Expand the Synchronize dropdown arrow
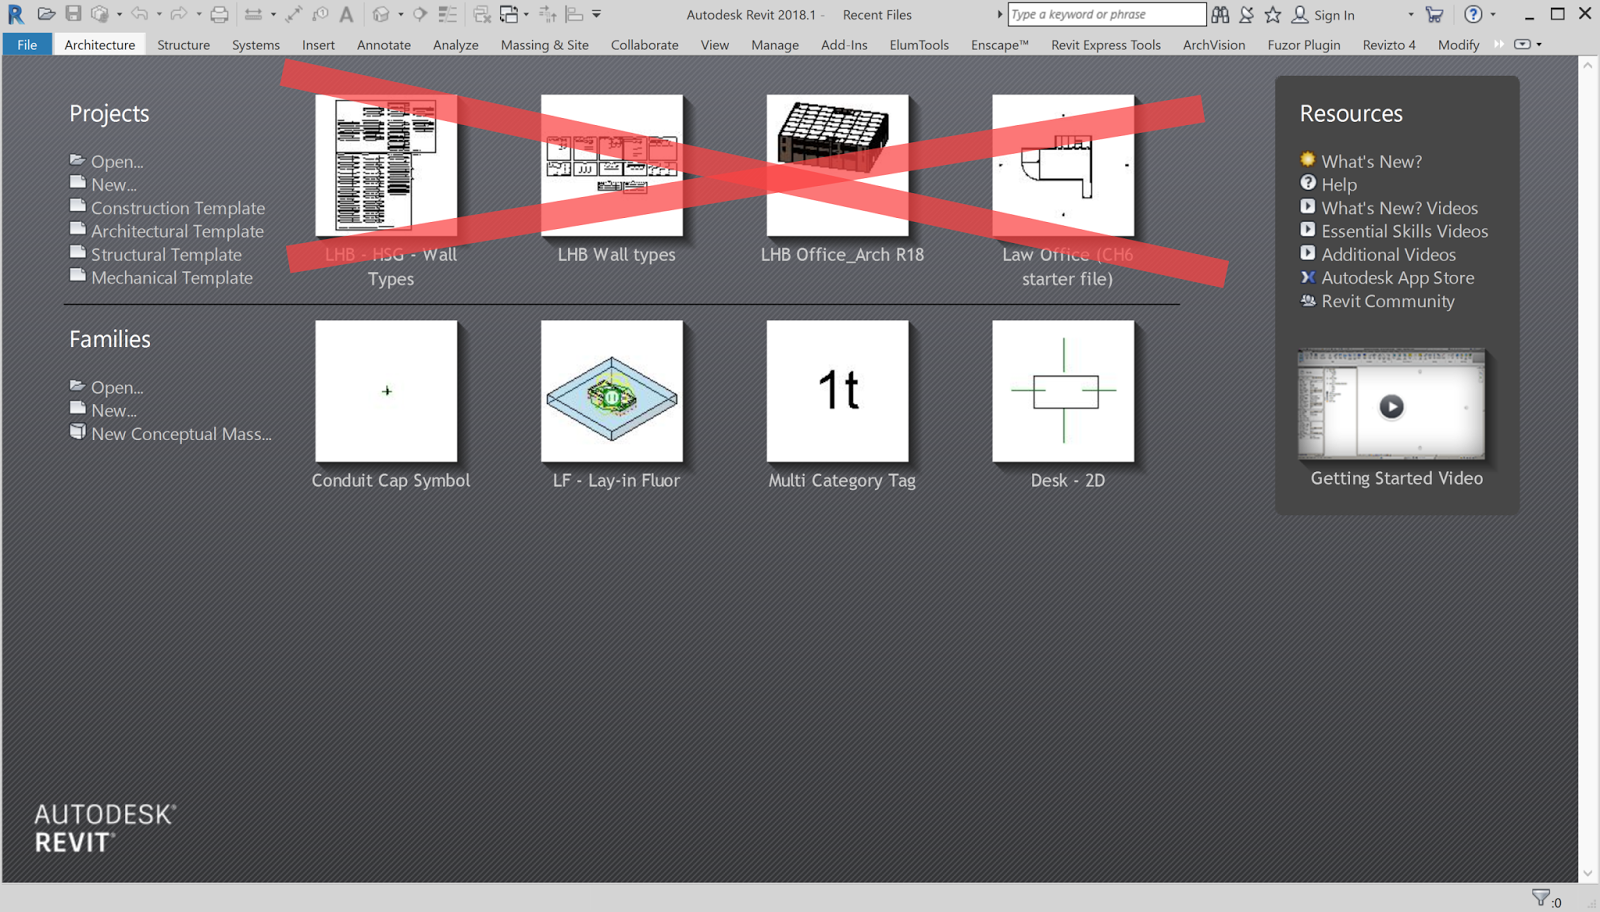 [119, 14]
